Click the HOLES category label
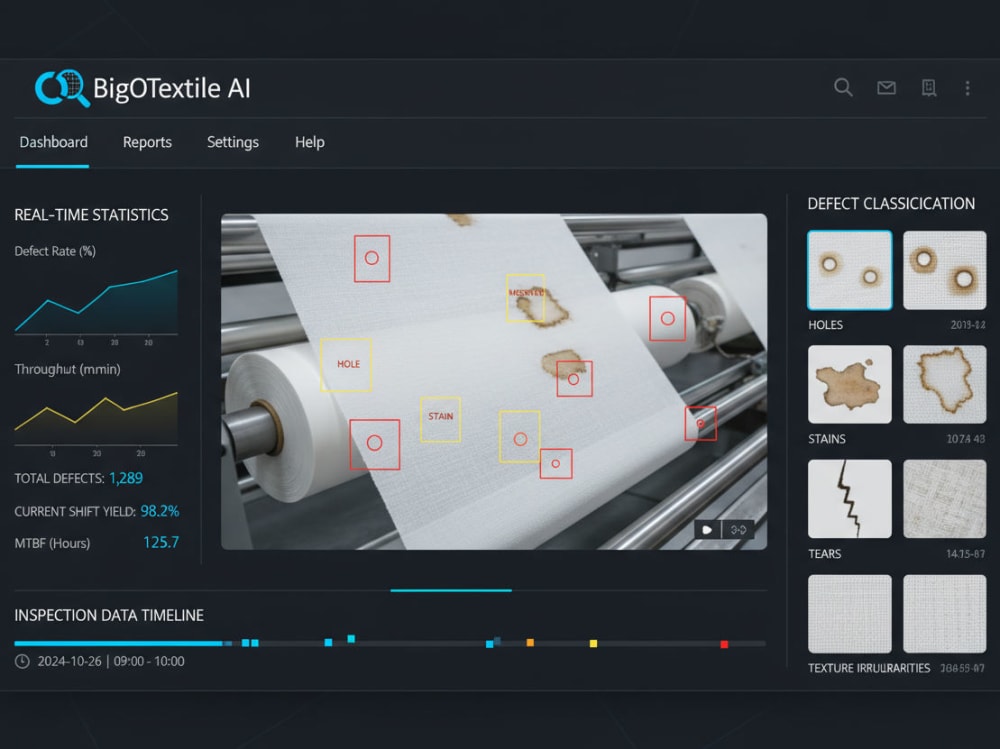1000x749 pixels. 825,325
